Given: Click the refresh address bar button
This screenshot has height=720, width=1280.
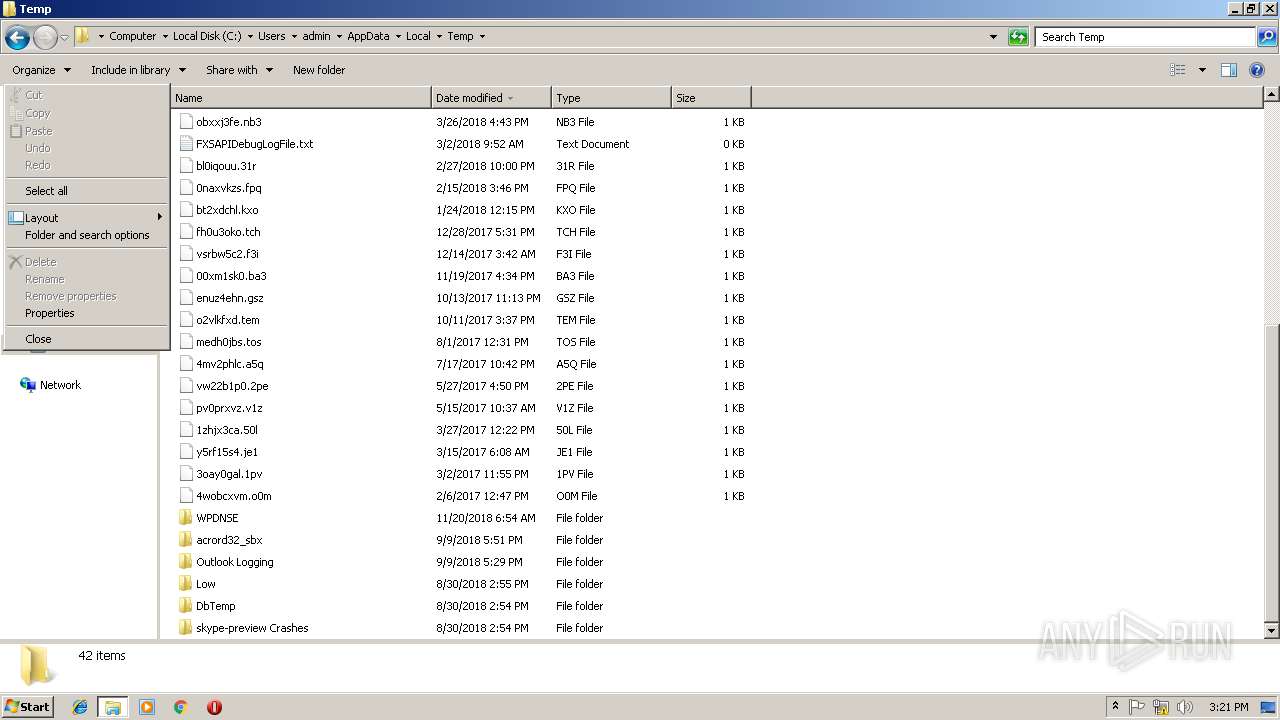Looking at the screenshot, I should coord(1018,37).
